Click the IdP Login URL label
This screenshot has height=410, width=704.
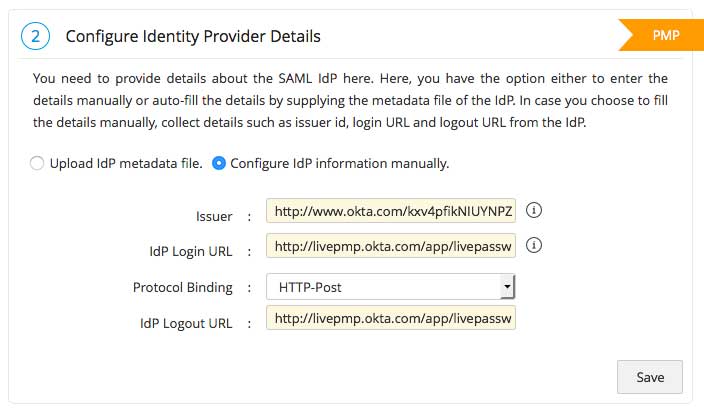coord(190,250)
